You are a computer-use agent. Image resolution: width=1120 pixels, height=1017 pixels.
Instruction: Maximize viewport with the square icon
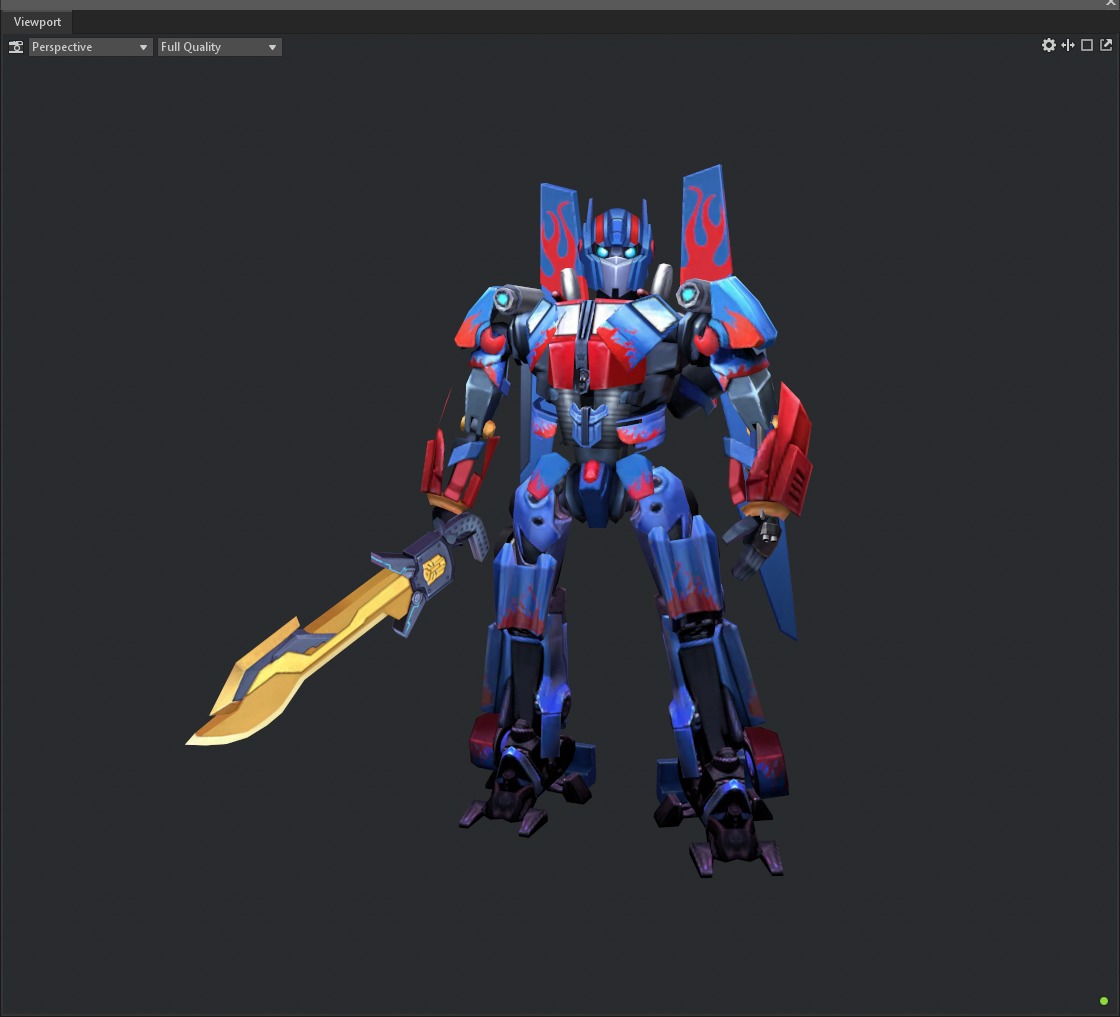[1086, 46]
